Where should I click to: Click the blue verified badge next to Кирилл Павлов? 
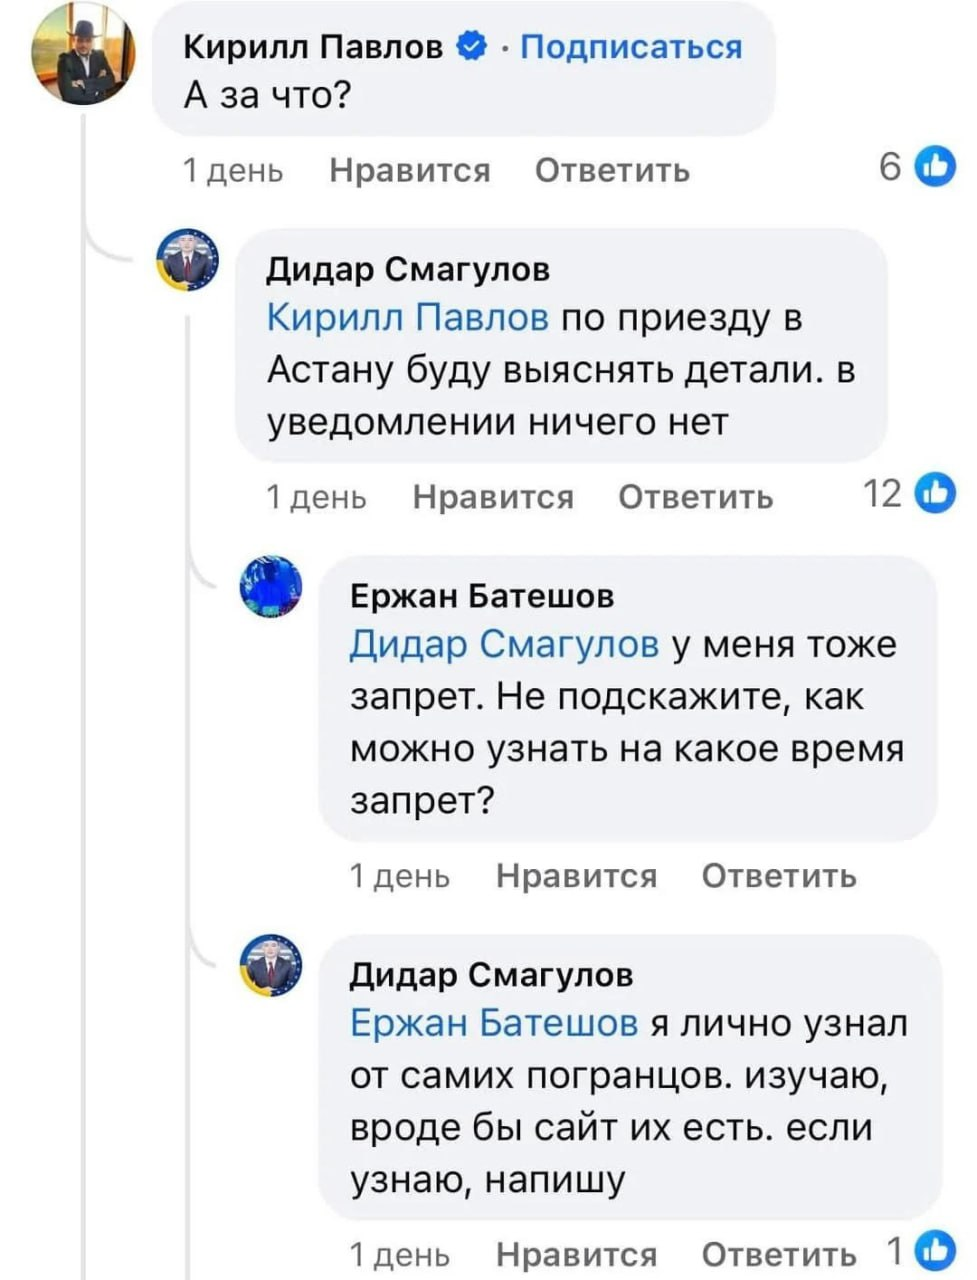[x=472, y=46]
